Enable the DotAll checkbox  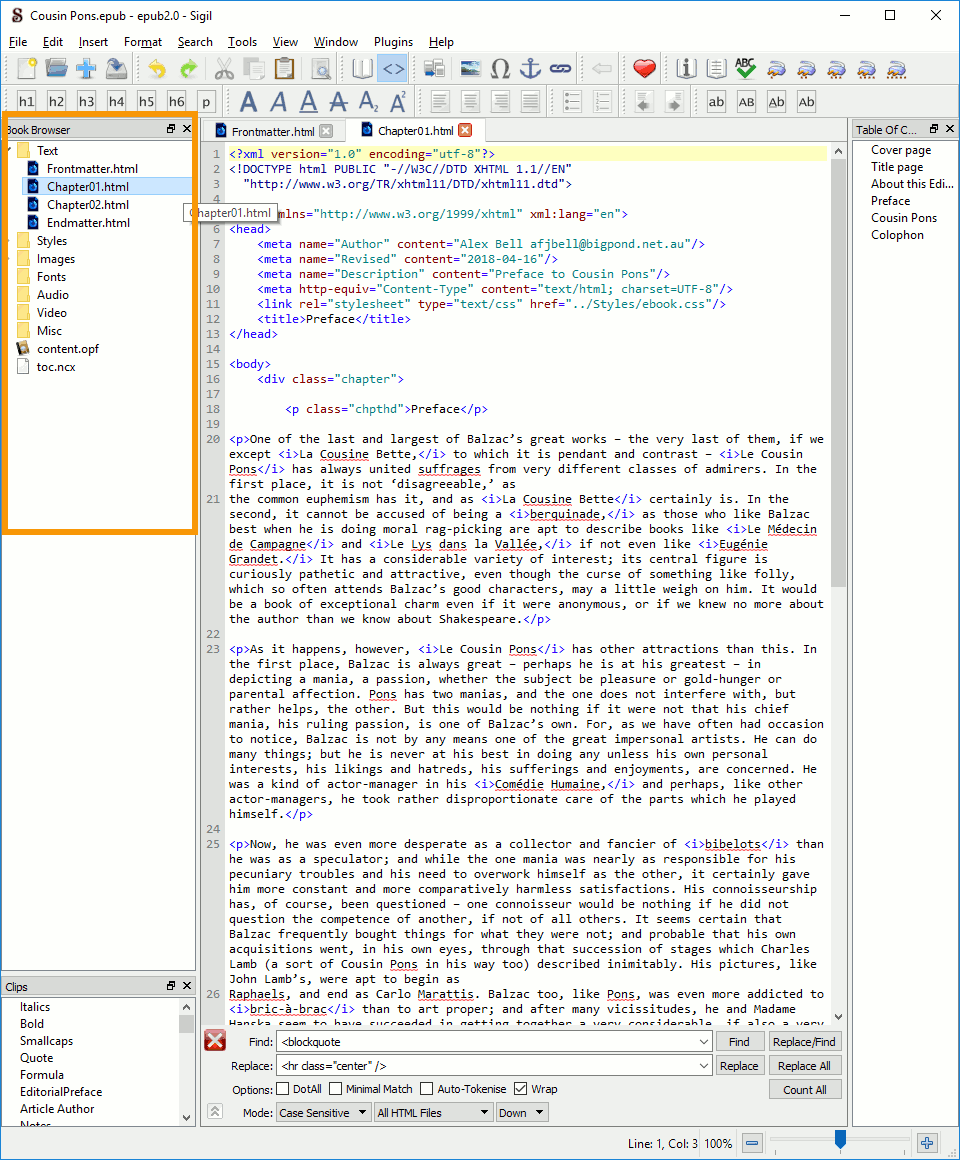[x=283, y=1089]
